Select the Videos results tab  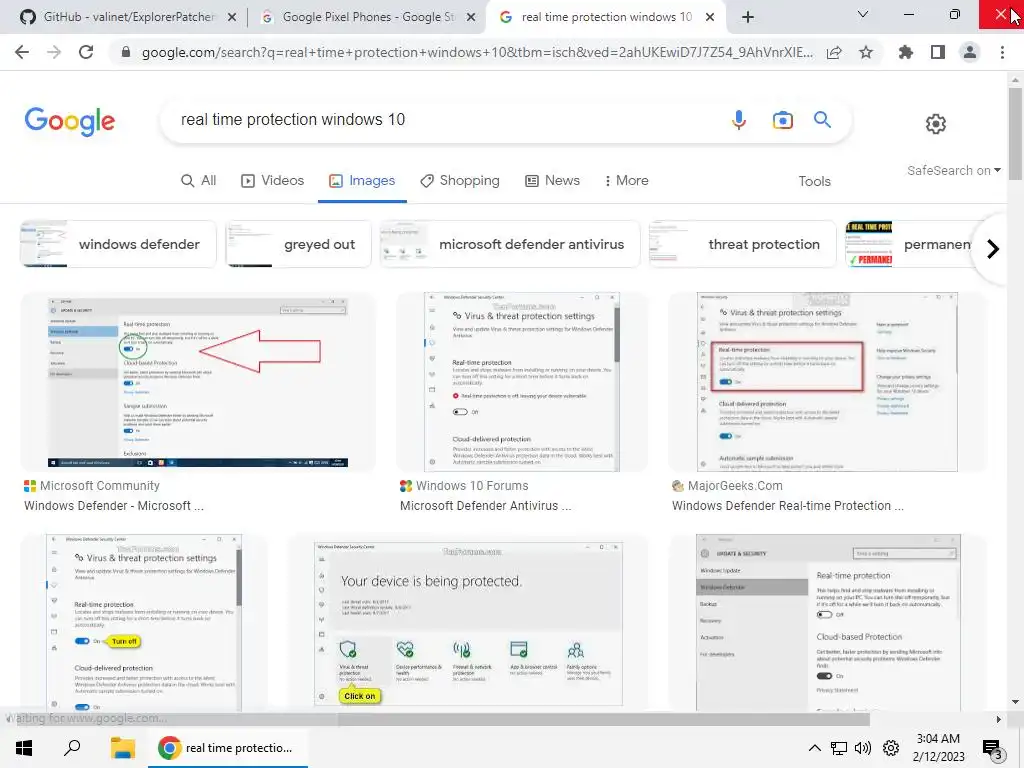[272, 180]
